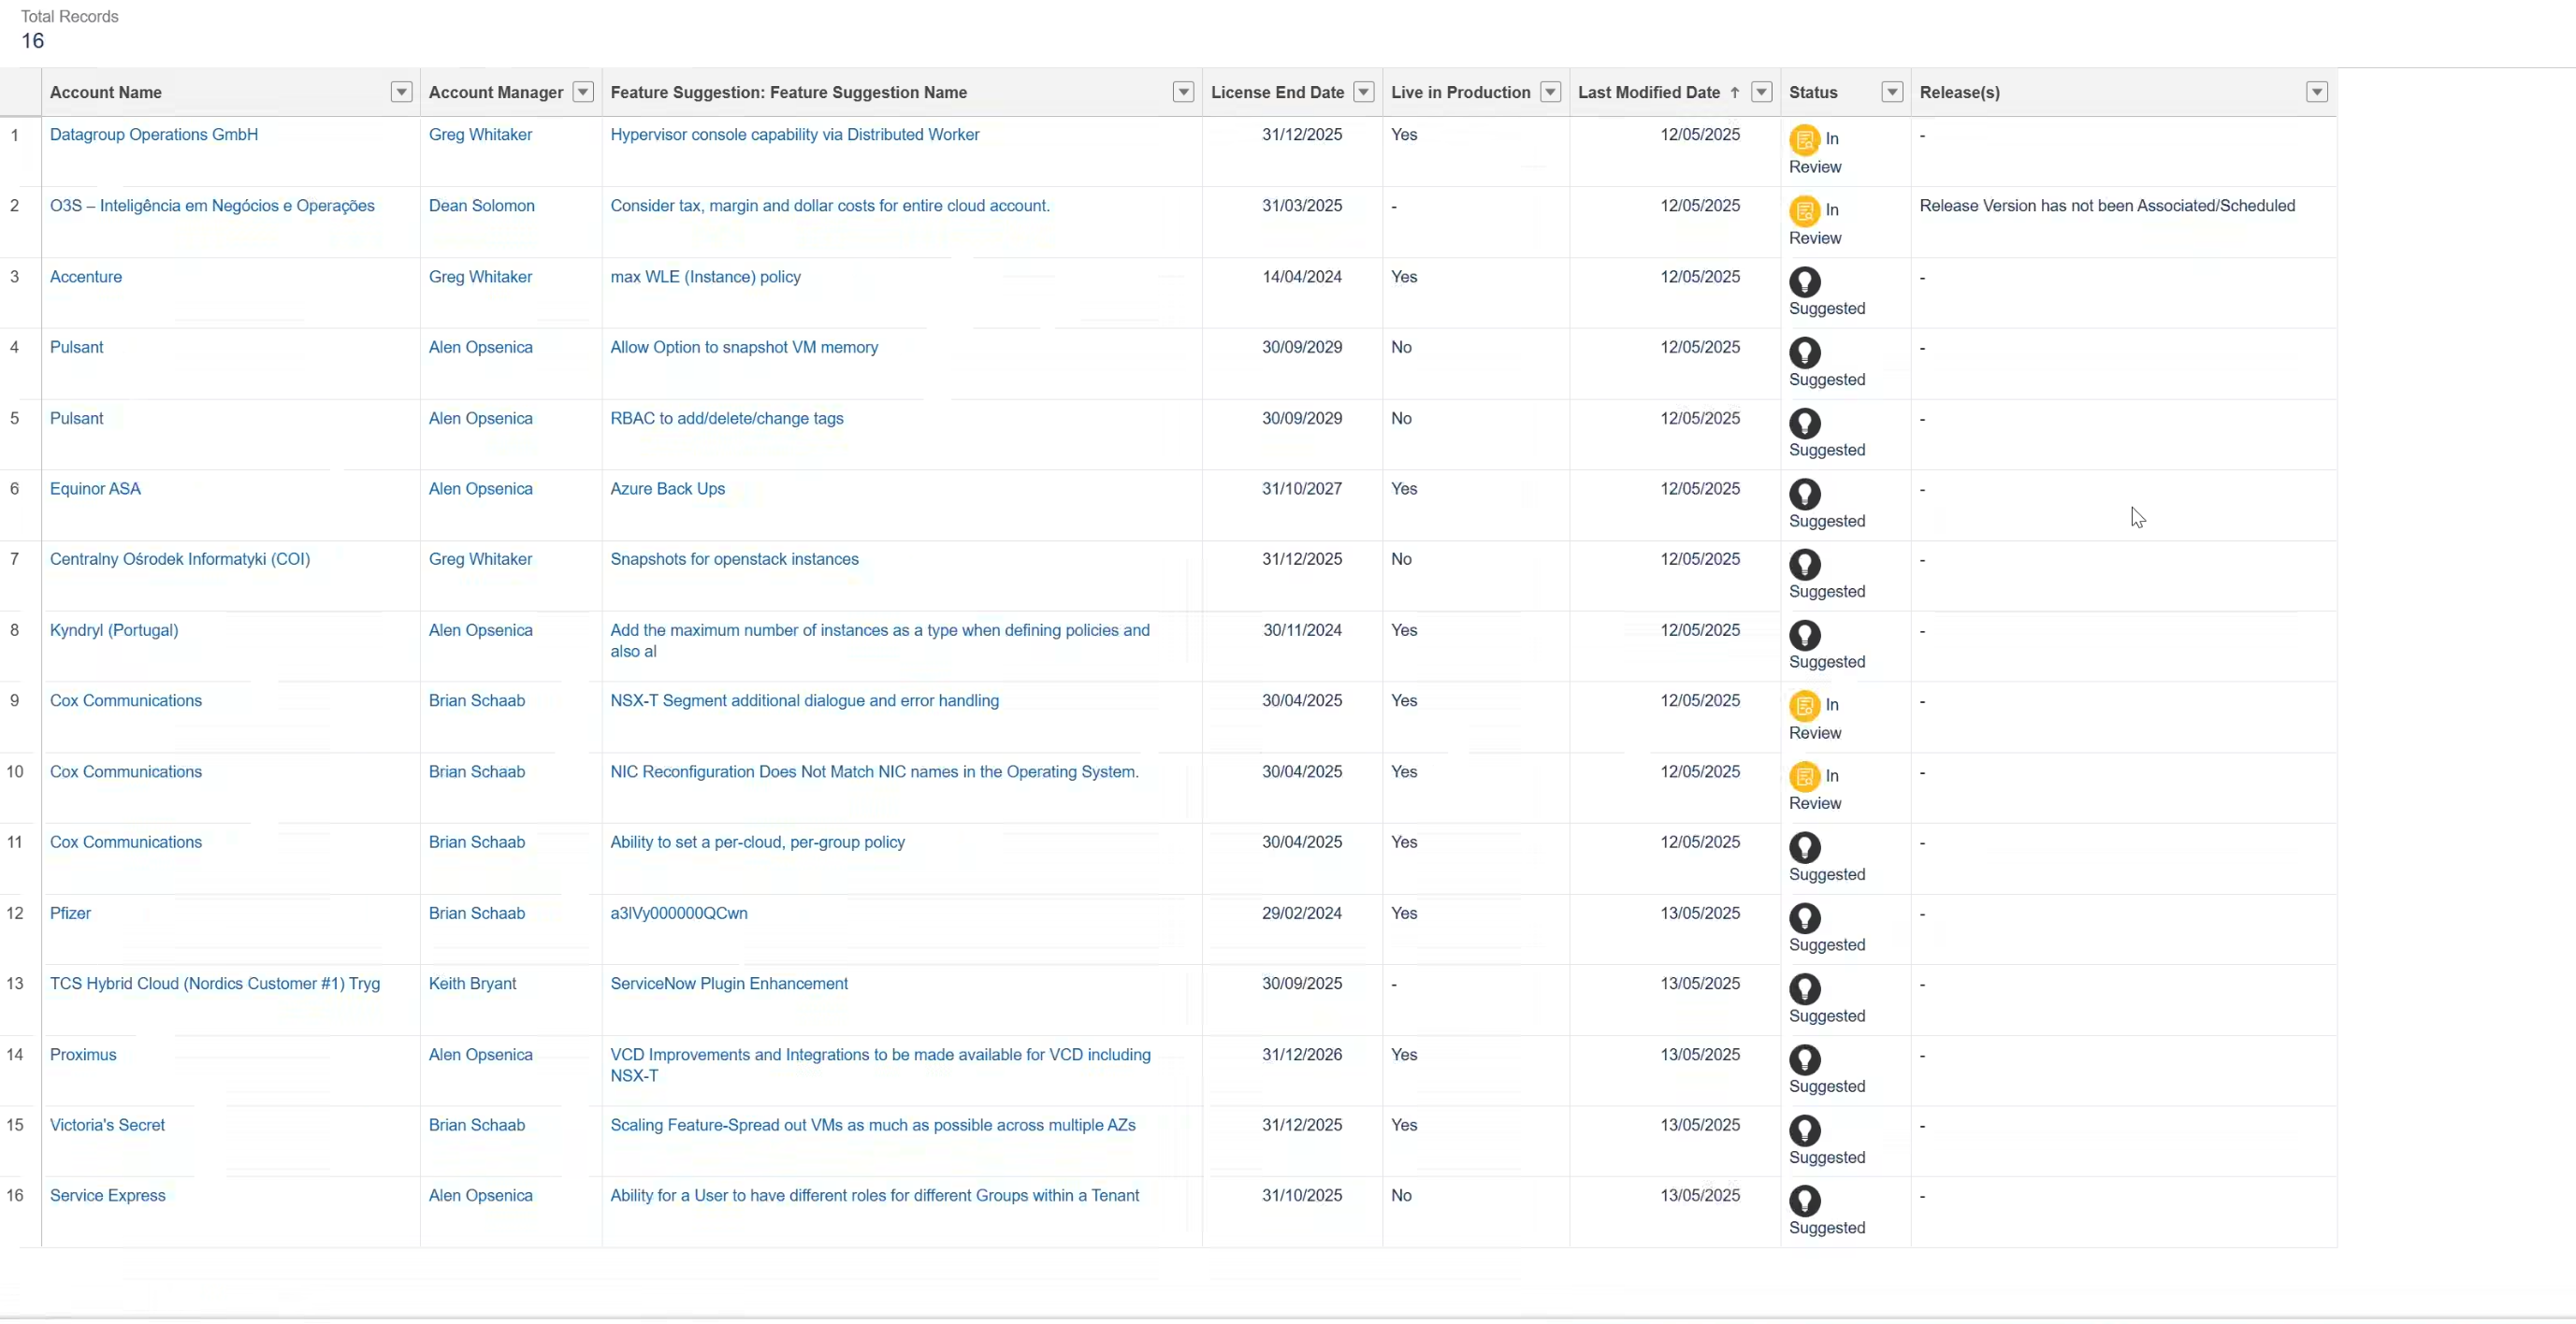This screenshot has width=2576, height=1324.
Task: Open Live in Production column dropdown
Action: pyautogui.click(x=1550, y=92)
